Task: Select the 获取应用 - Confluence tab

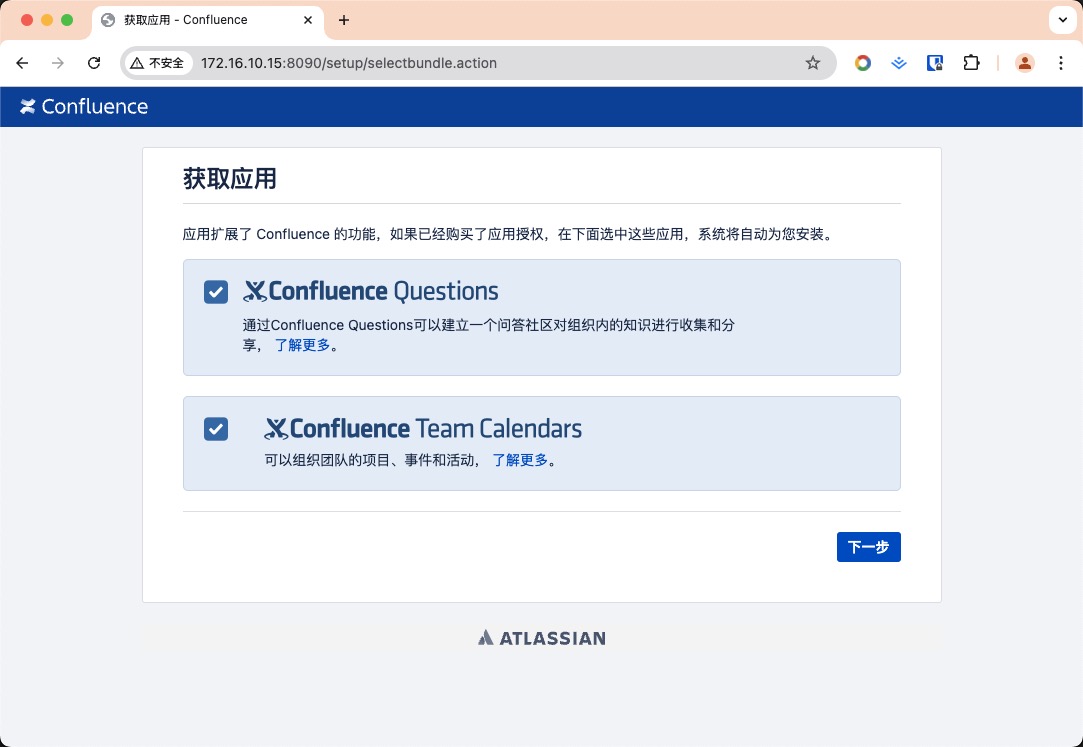Action: (200, 20)
